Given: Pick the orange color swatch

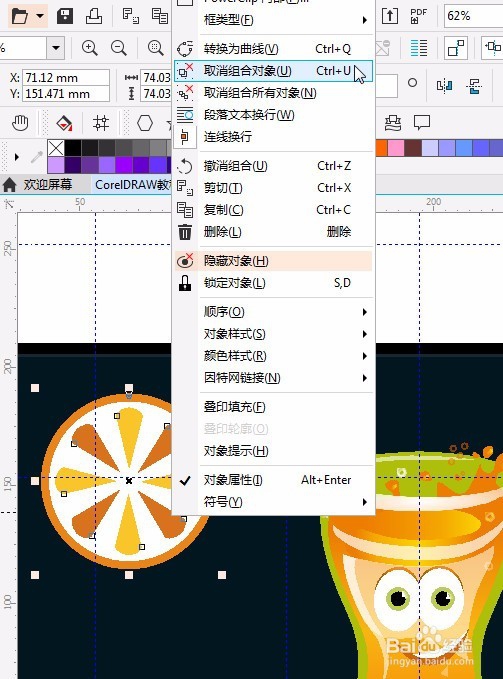Looking at the screenshot, I should pos(381,148).
